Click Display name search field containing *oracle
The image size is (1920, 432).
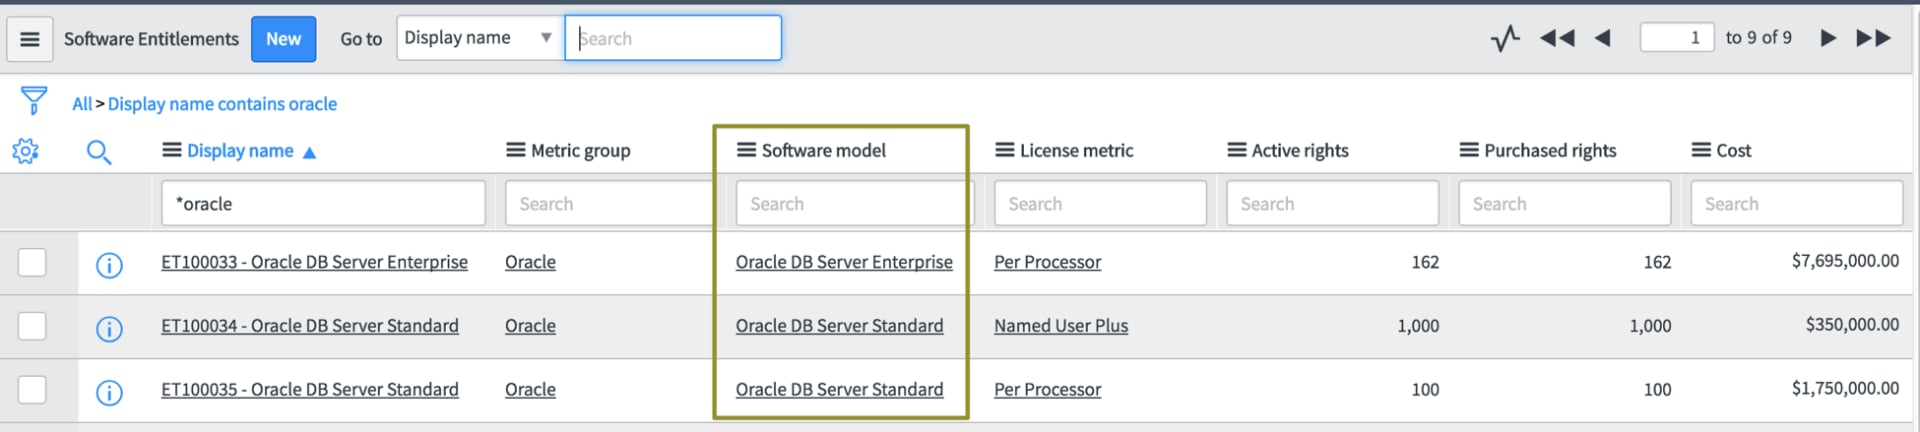(323, 203)
